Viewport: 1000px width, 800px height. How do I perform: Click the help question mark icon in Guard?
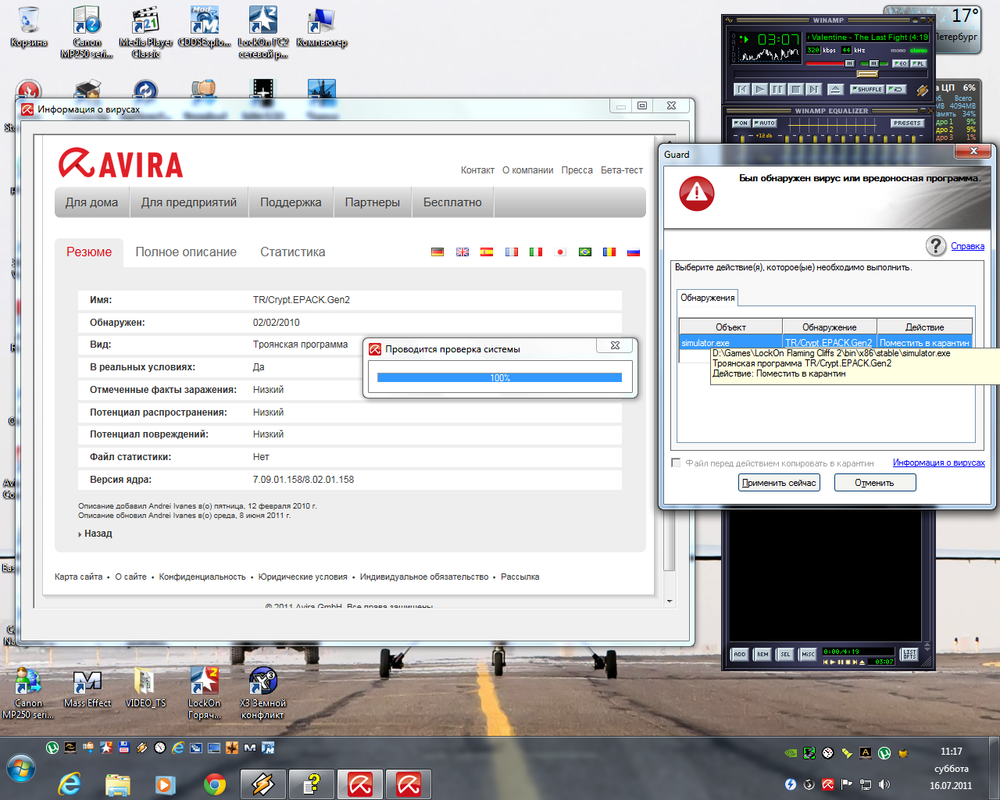[936, 246]
